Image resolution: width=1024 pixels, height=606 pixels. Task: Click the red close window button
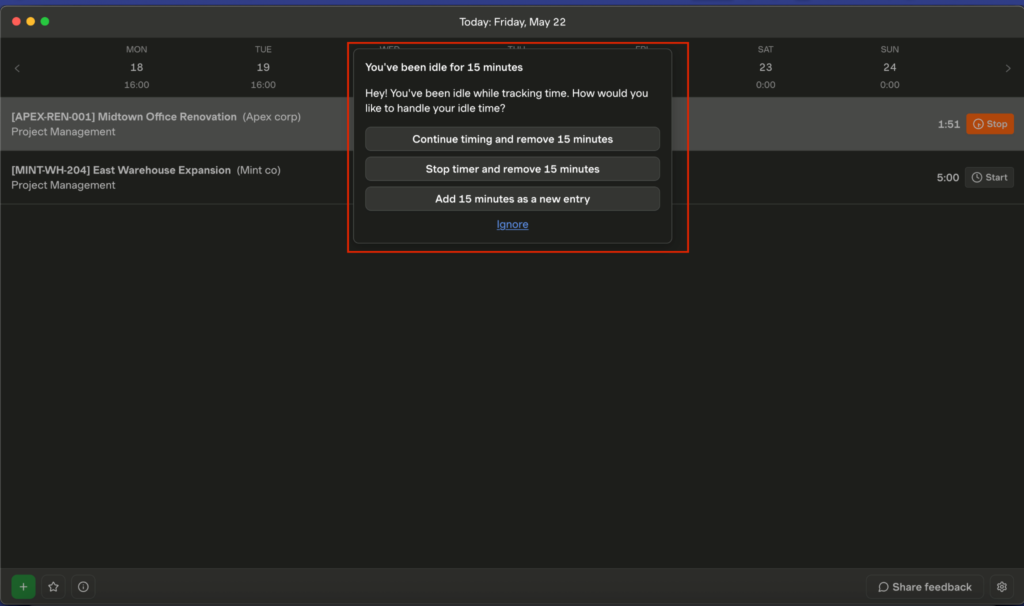point(16,22)
